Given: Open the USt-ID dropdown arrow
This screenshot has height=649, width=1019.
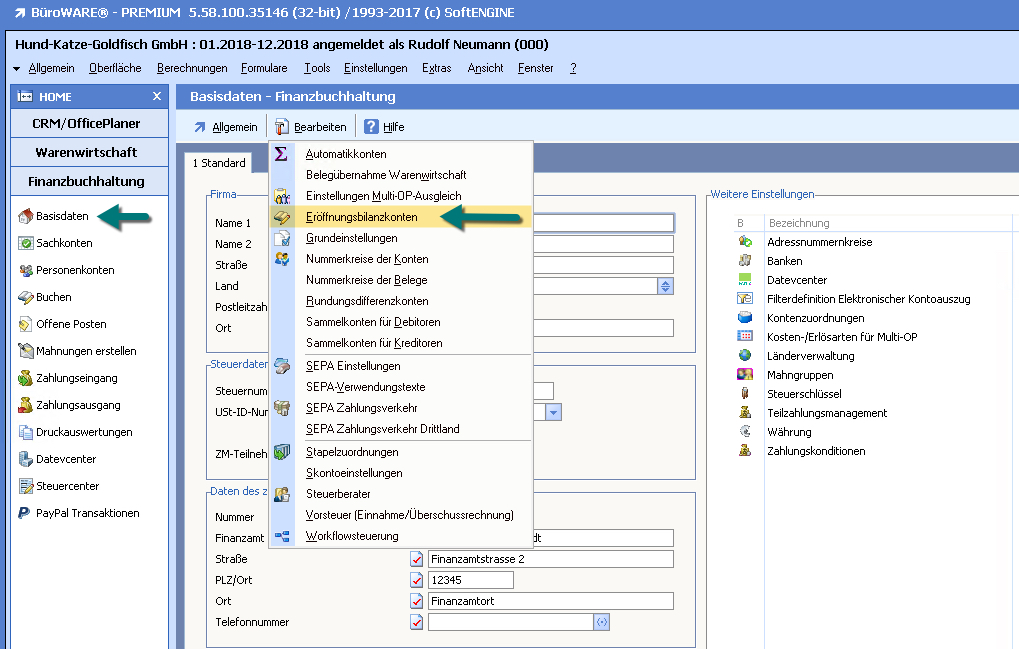Looking at the screenshot, I should tap(553, 412).
